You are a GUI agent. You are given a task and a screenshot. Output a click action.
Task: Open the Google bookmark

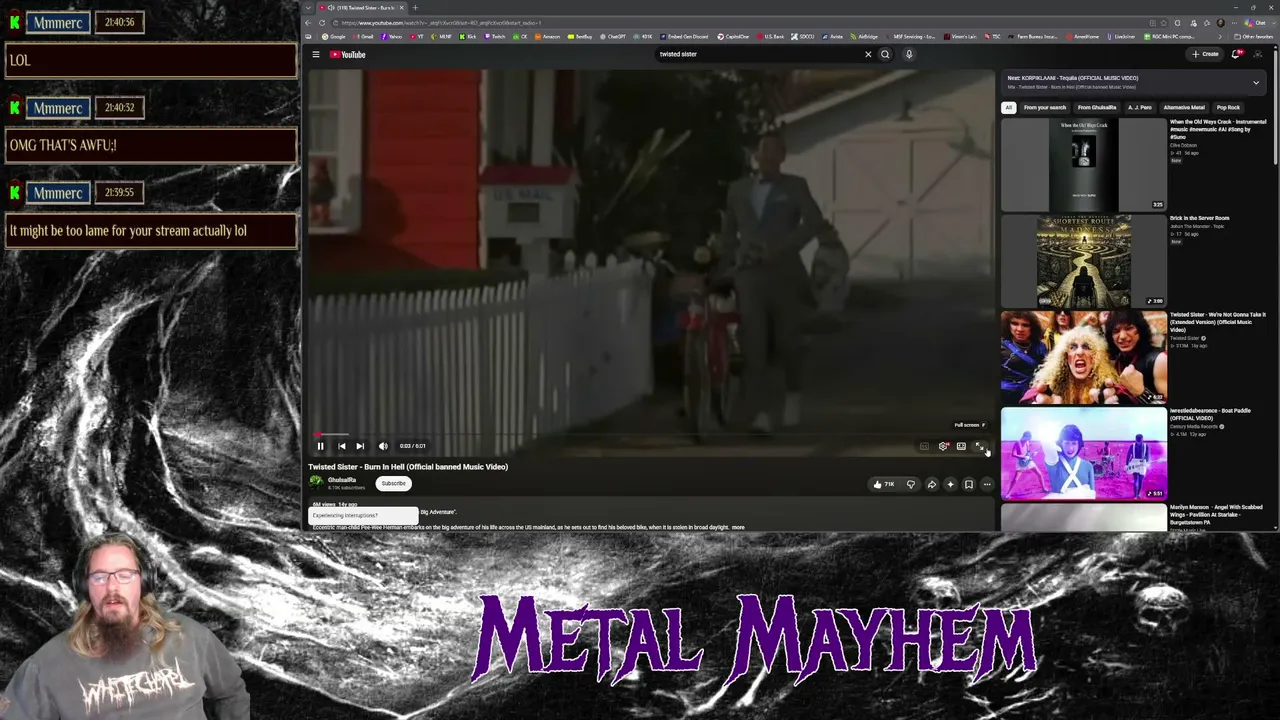pyautogui.click(x=334, y=37)
